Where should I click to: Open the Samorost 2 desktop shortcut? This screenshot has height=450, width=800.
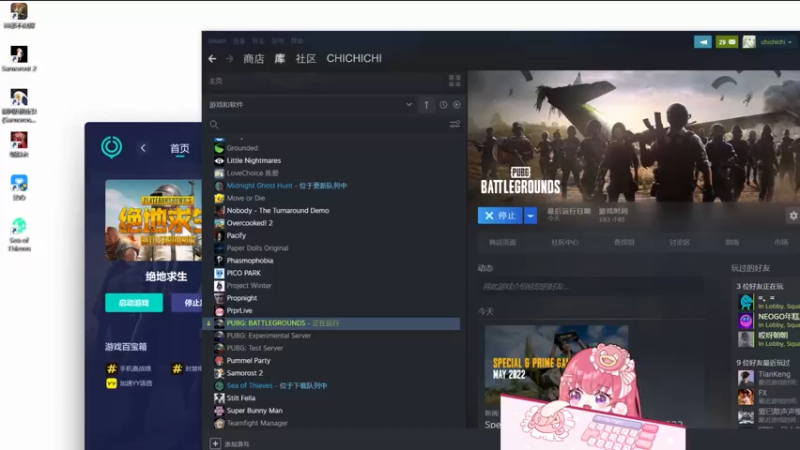tap(19, 58)
